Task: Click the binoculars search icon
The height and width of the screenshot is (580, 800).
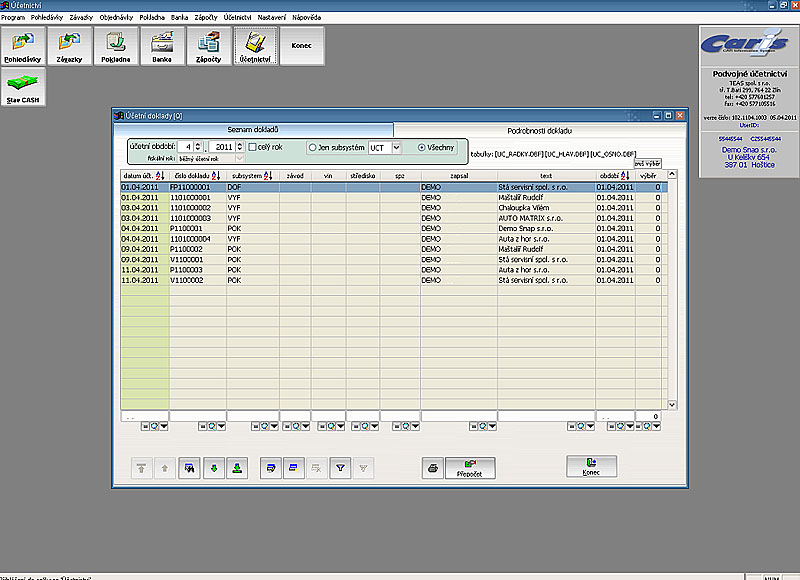Action: (x=187, y=467)
